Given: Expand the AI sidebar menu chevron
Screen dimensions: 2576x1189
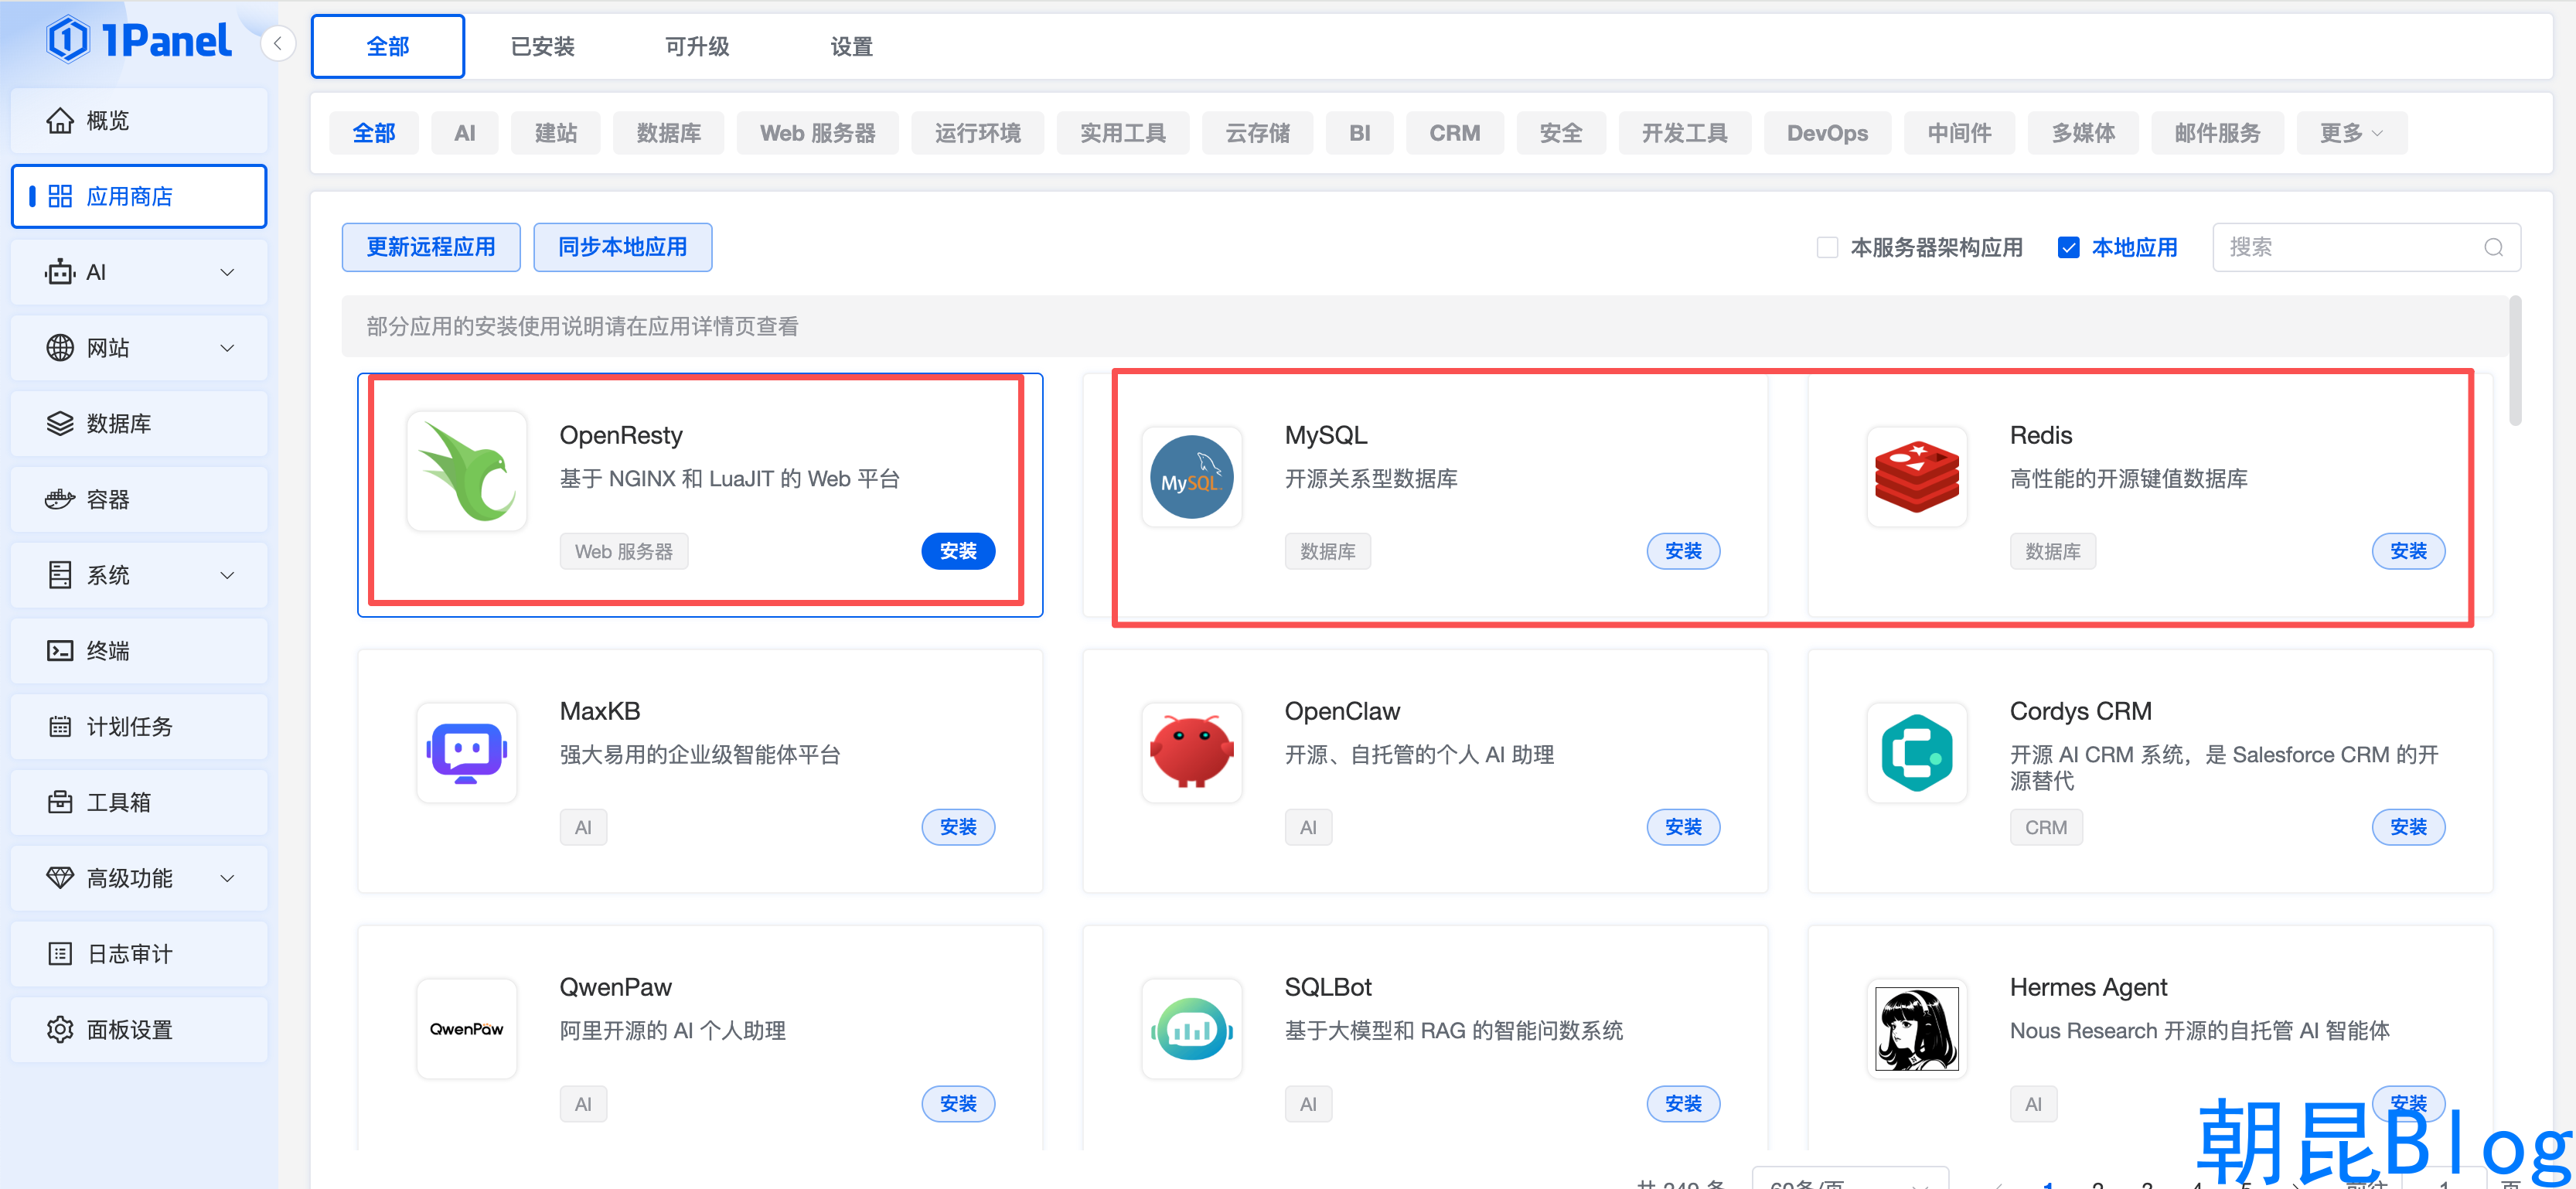Looking at the screenshot, I should pos(228,272).
